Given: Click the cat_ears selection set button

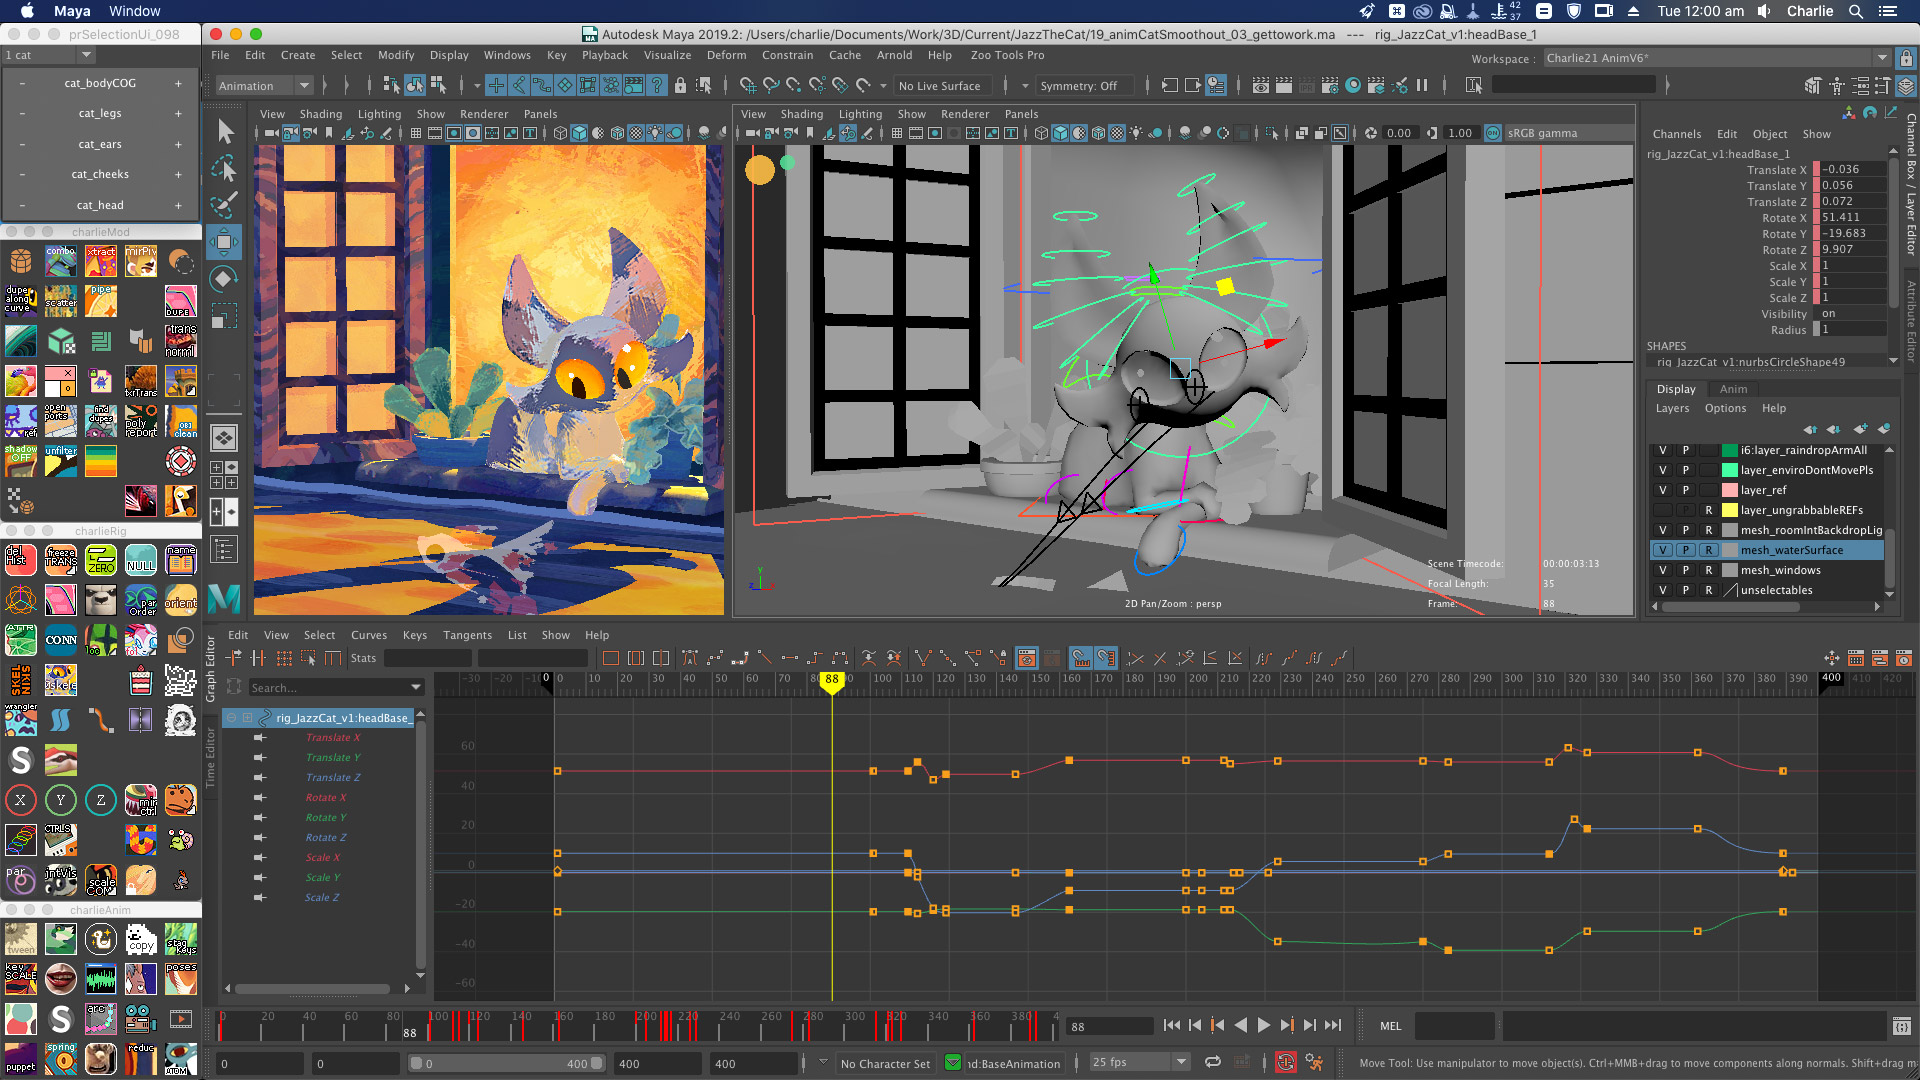Looking at the screenshot, I should [100, 144].
